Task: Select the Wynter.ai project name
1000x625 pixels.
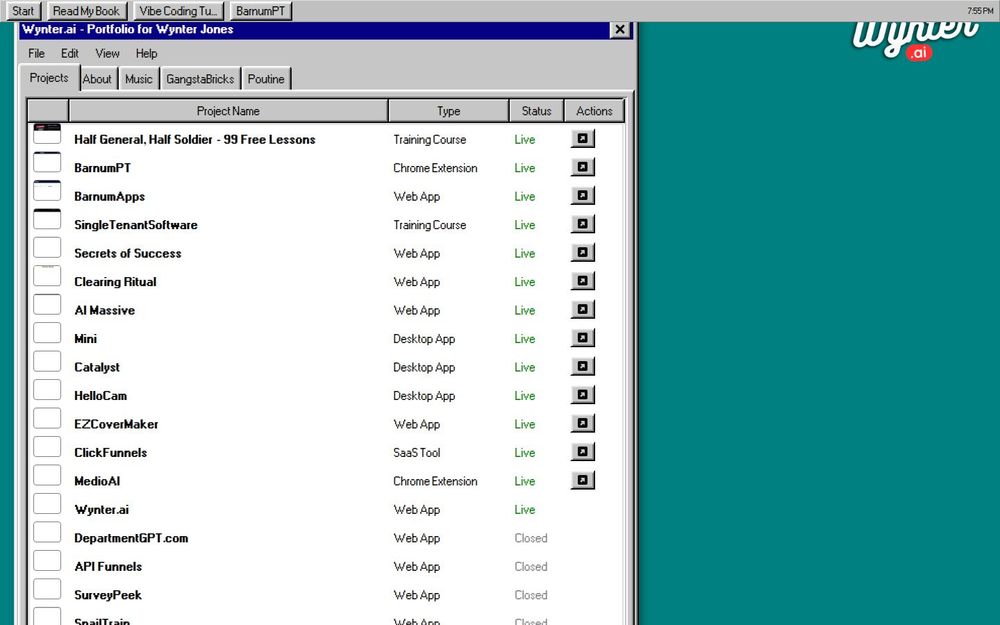Action: 101,510
